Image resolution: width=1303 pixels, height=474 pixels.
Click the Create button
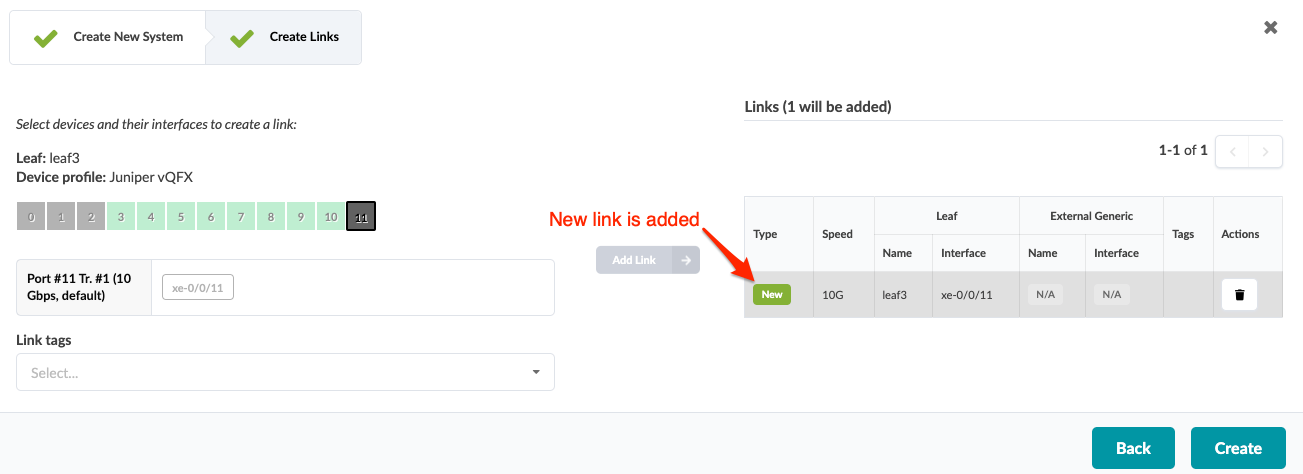coord(1238,448)
